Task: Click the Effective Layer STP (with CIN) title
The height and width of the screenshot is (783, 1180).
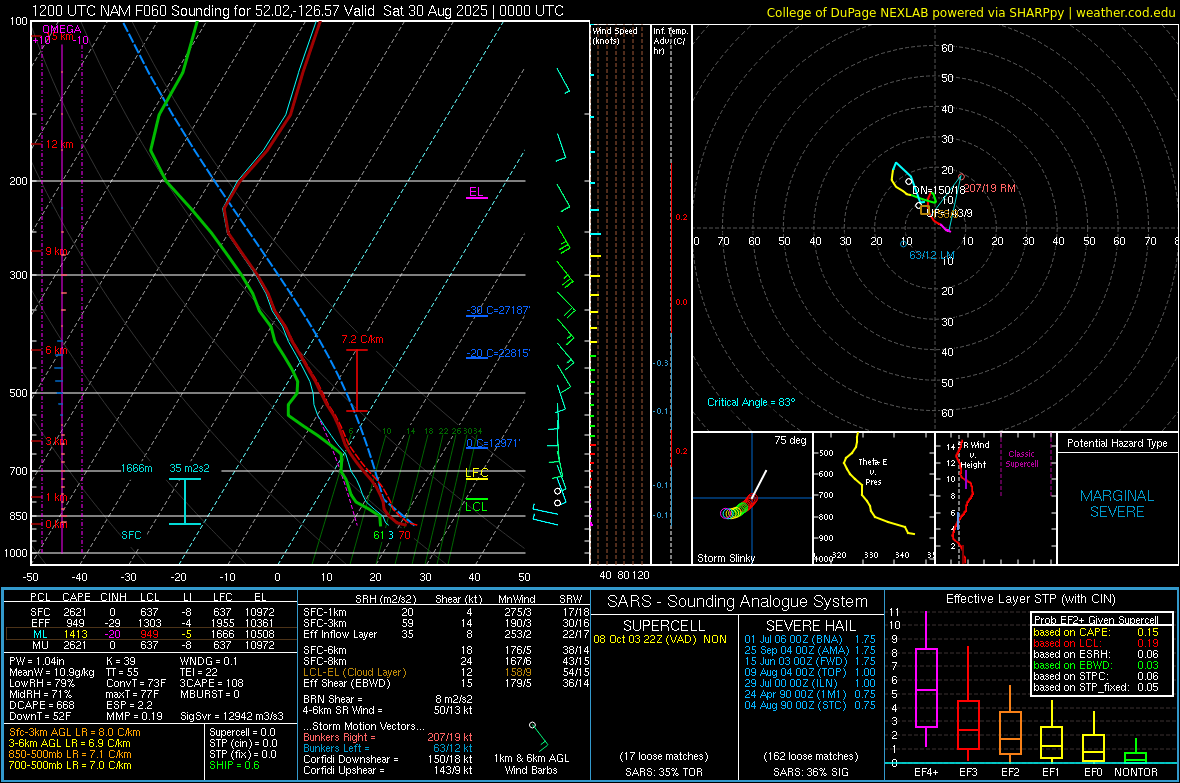Action: pos(1030,599)
